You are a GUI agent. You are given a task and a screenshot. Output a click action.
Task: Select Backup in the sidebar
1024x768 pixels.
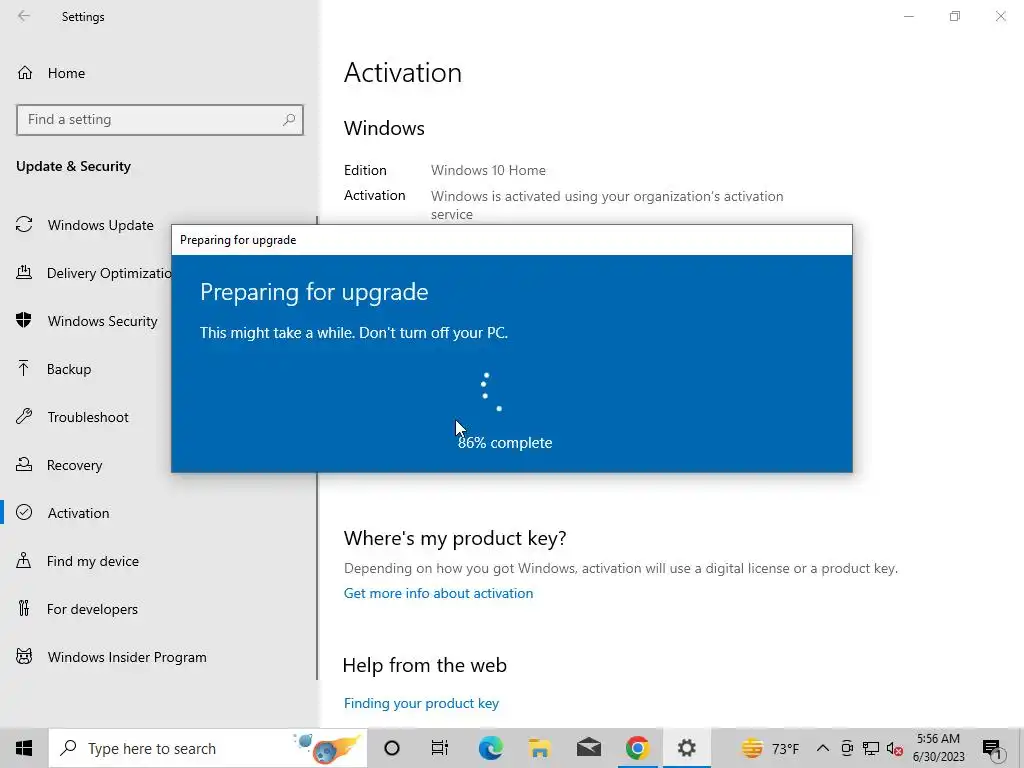[x=69, y=369]
